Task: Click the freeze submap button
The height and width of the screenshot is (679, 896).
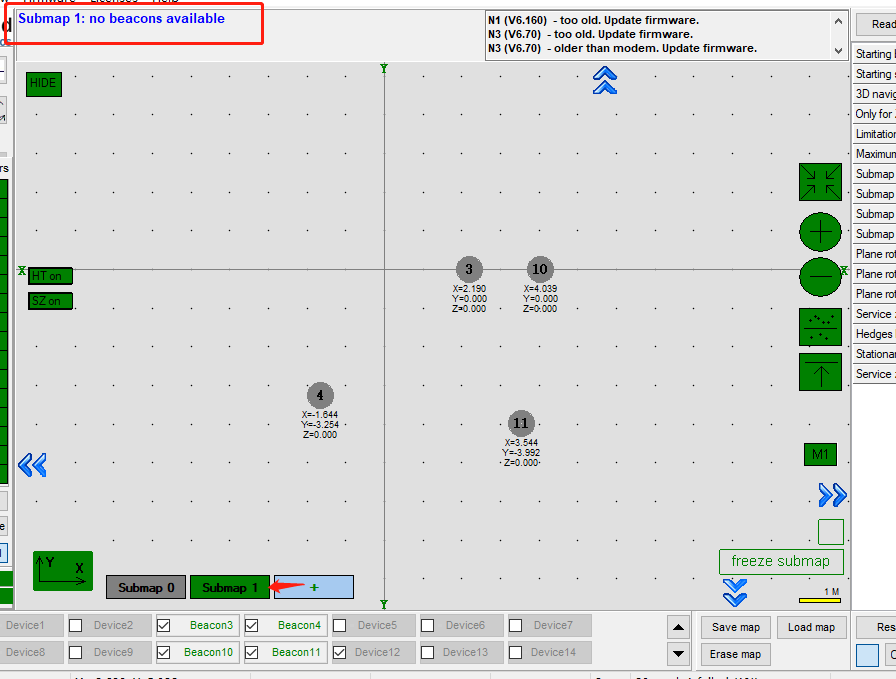Action: point(780,562)
